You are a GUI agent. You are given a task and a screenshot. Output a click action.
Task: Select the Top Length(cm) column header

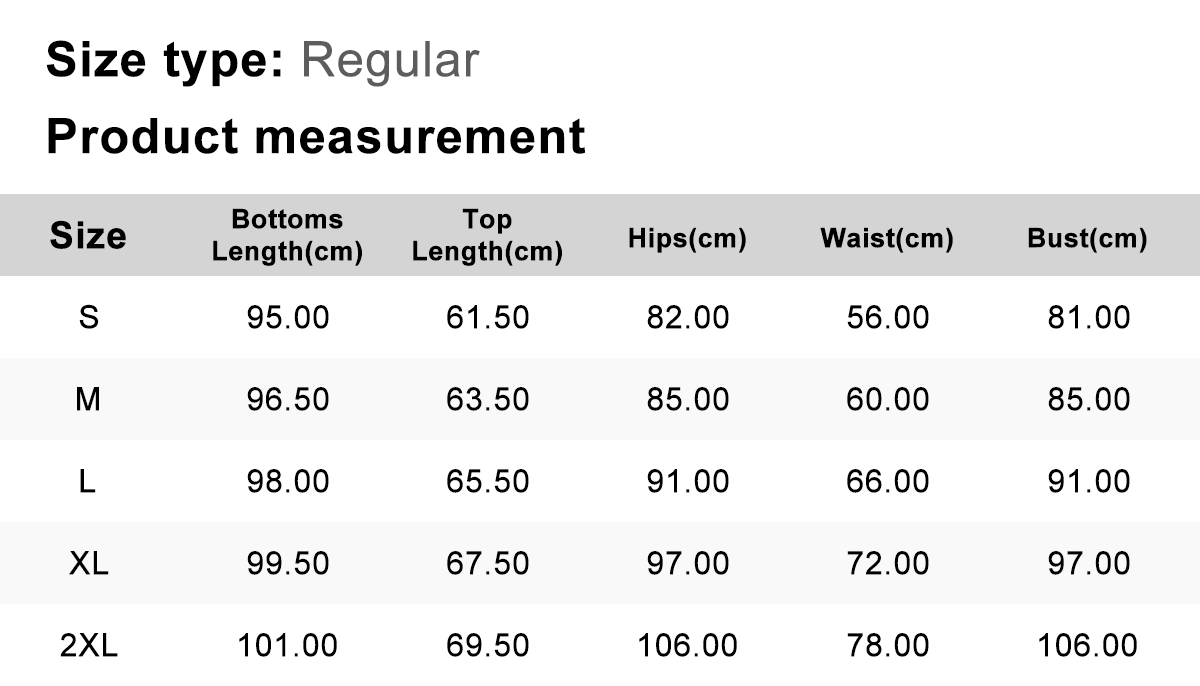click(487, 236)
